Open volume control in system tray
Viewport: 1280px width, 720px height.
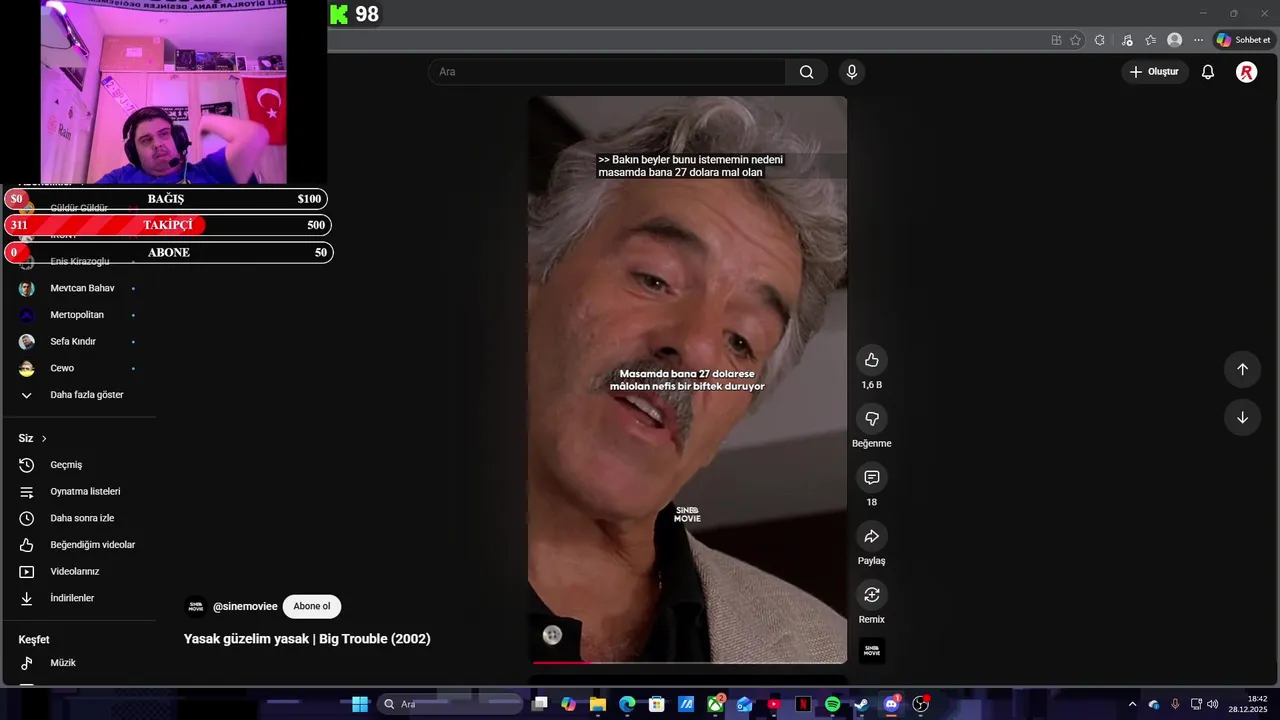point(1213,704)
